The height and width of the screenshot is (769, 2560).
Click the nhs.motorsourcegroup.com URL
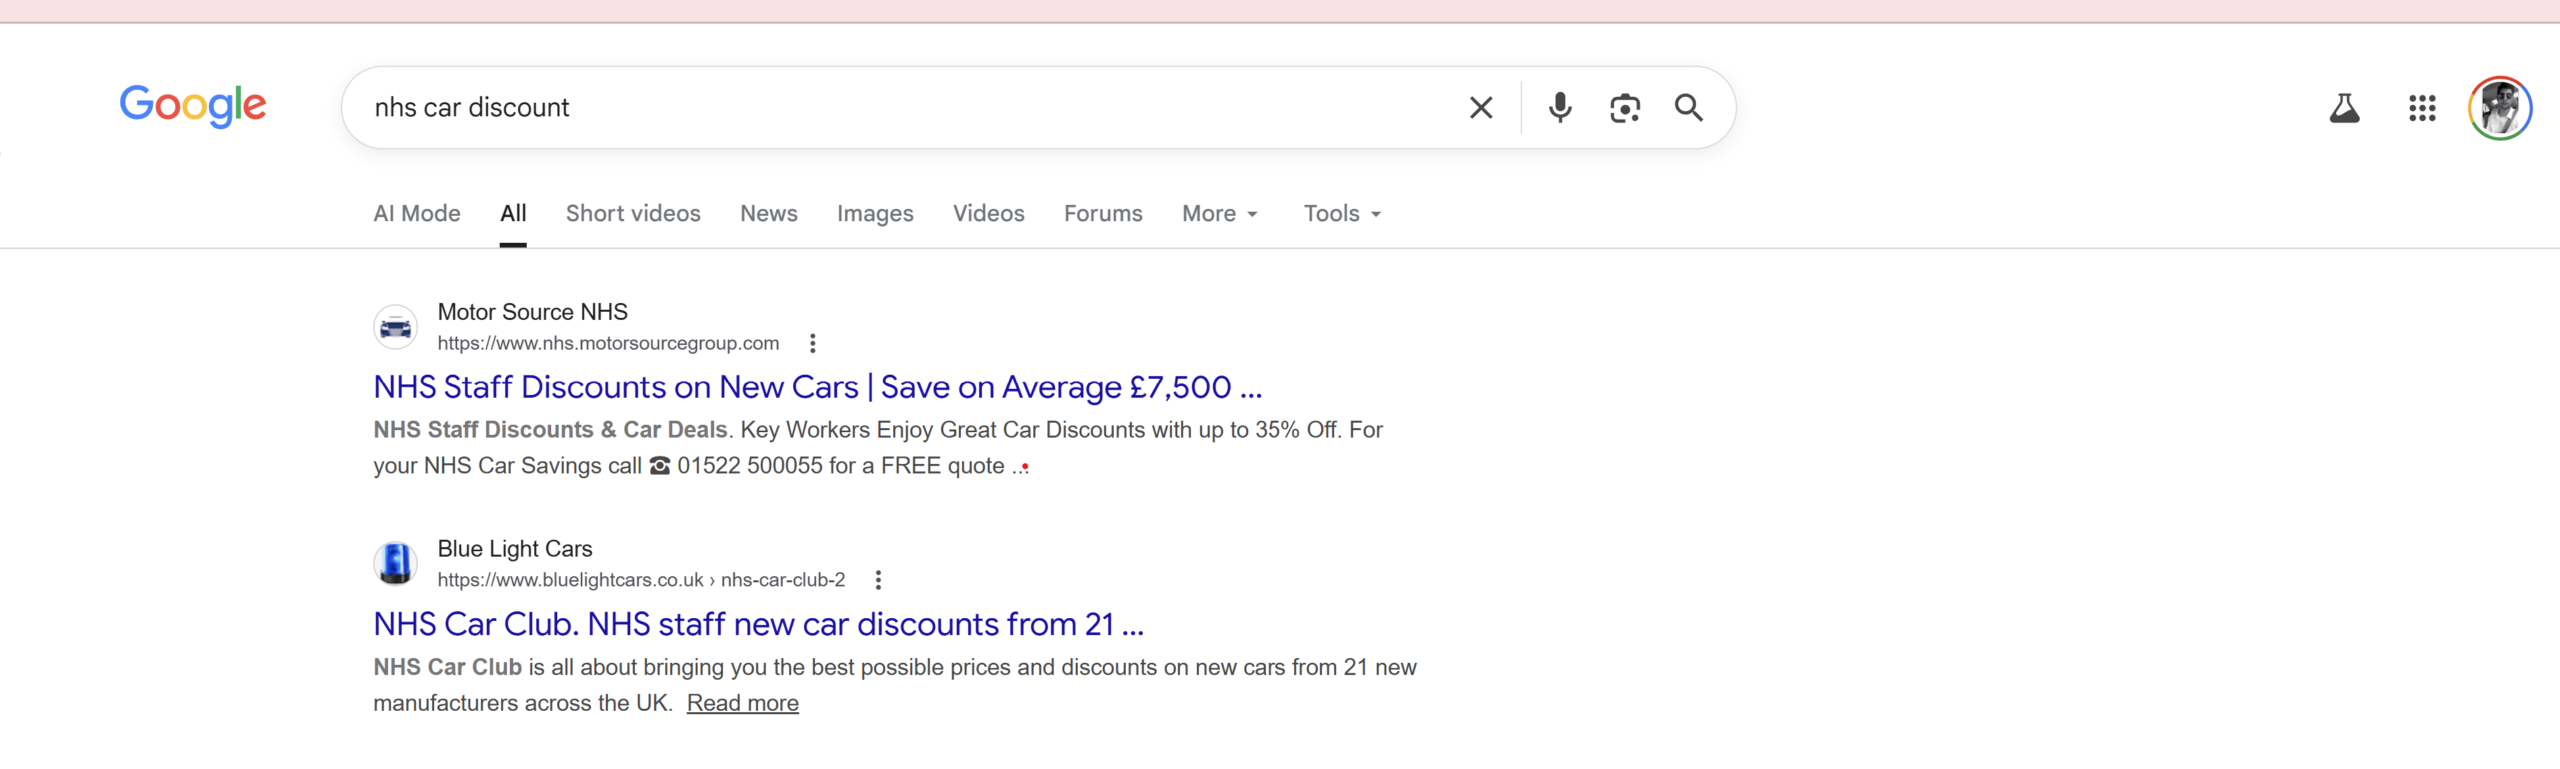click(x=608, y=343)
